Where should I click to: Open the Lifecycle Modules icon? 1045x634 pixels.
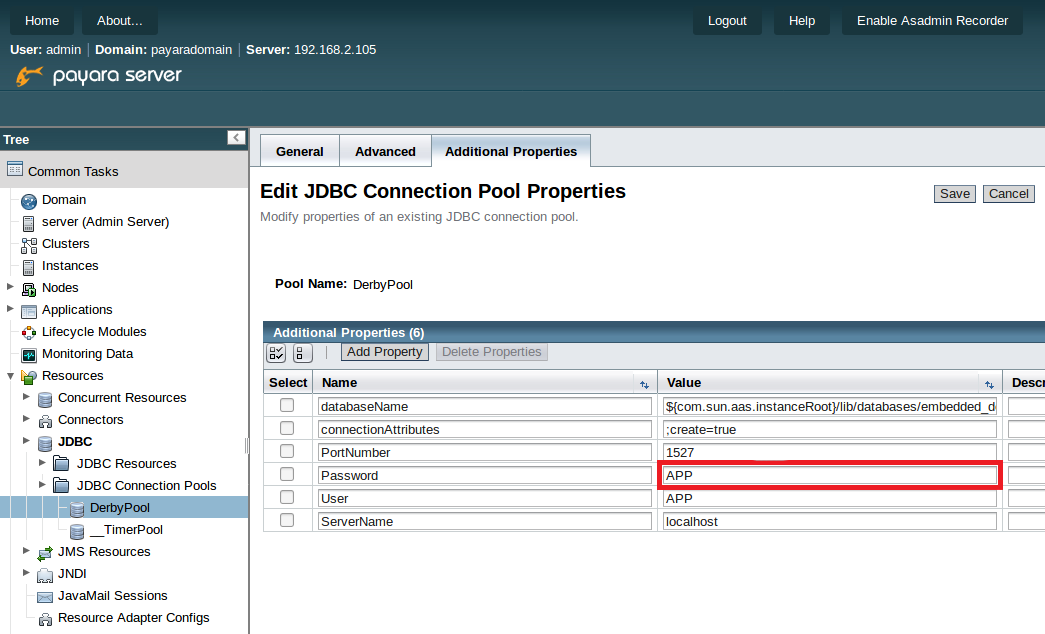pyautogui.click(x=29, y=333)
